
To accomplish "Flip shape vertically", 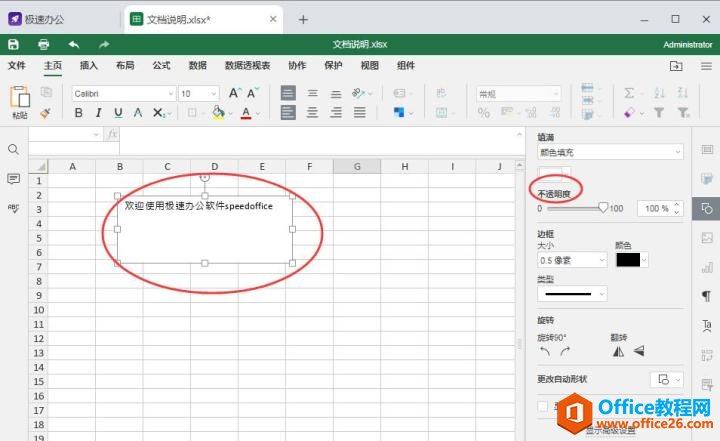I will pyautogui.click(x=639, y=352).
